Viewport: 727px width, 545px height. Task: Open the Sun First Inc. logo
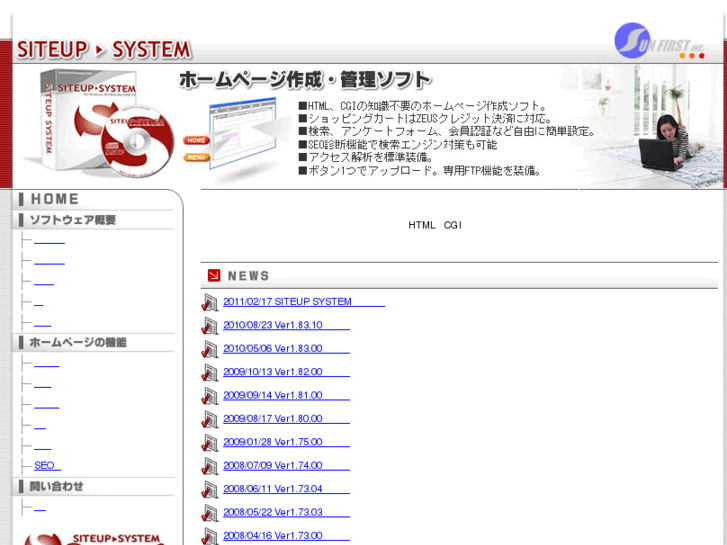click(x=659, y=41)
